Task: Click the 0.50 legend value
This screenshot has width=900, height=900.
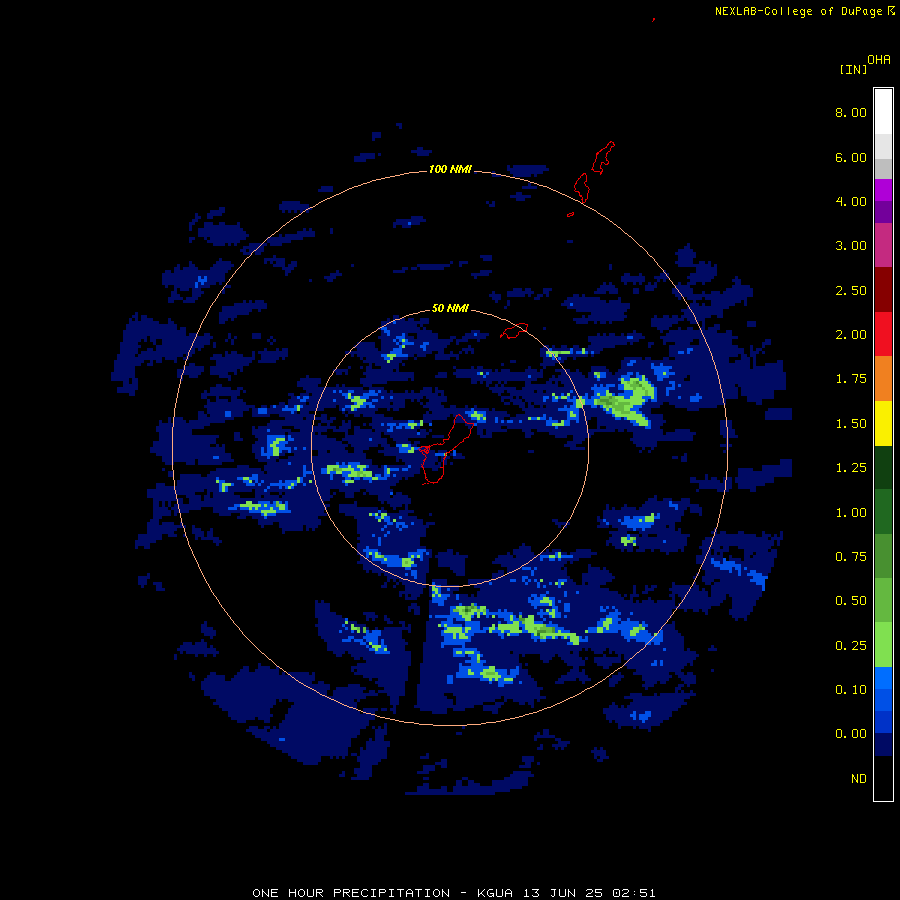Action: point(851,601)
